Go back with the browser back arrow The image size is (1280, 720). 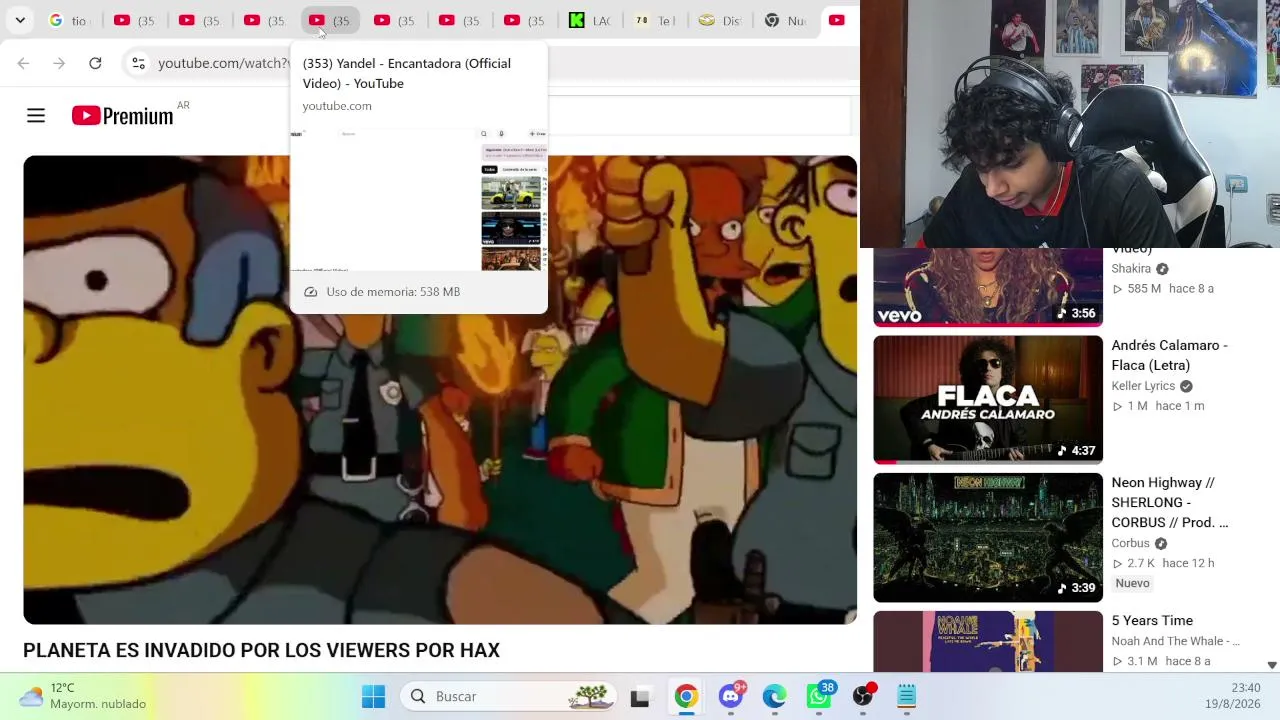(23, 63)
